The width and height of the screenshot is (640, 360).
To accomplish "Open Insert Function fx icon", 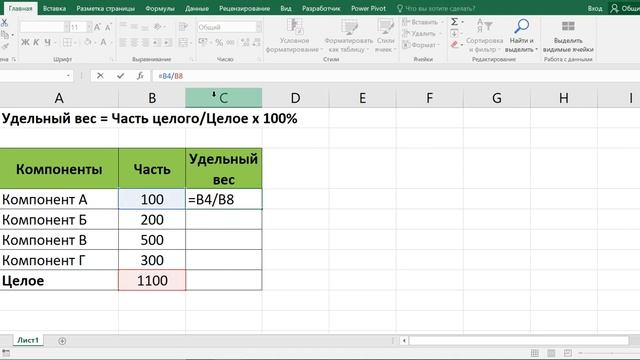I will click(140, 76).
